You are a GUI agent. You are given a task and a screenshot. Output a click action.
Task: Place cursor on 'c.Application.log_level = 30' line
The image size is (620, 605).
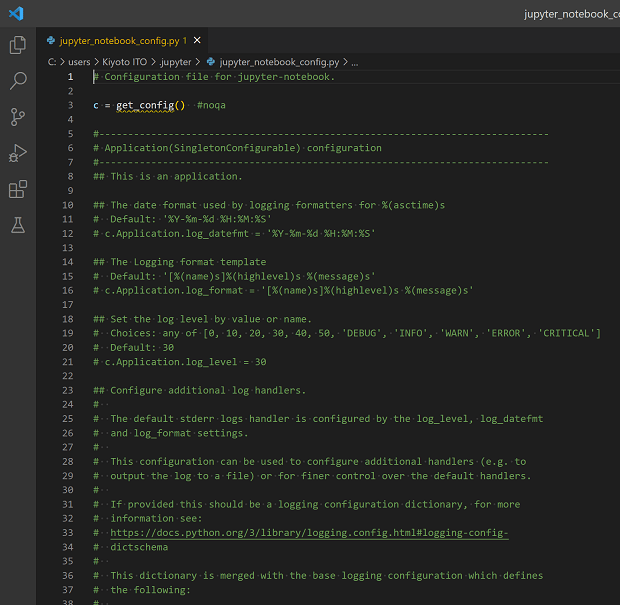click(x=180, y=362)
